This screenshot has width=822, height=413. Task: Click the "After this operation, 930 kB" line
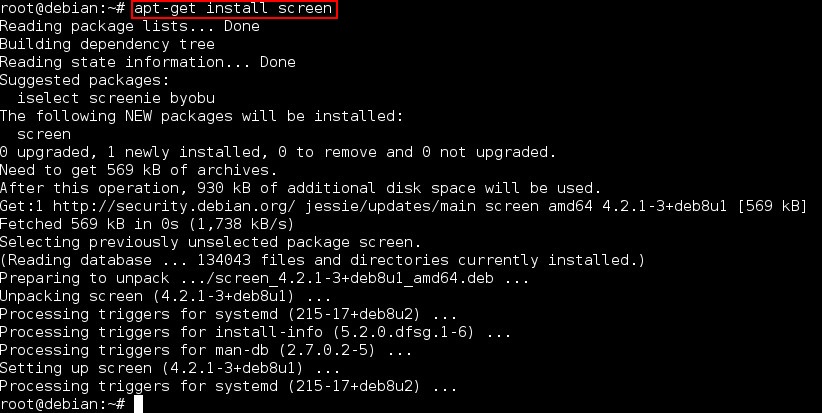pos(300,188)
